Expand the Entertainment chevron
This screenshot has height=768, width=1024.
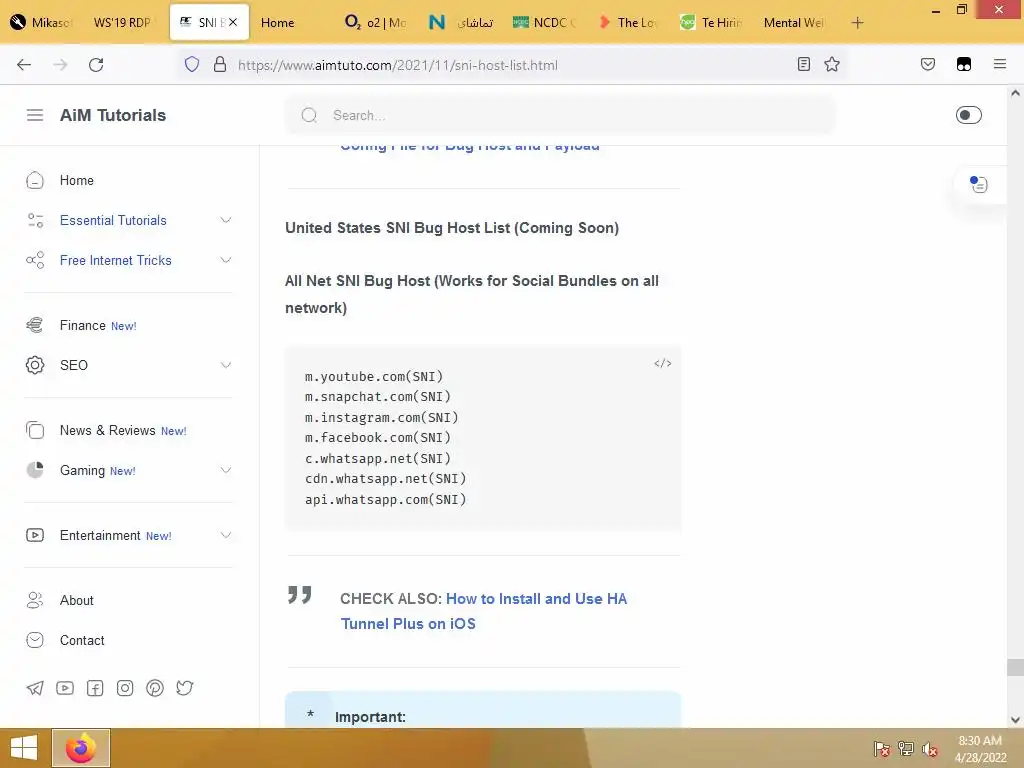(x=225, y=535)
